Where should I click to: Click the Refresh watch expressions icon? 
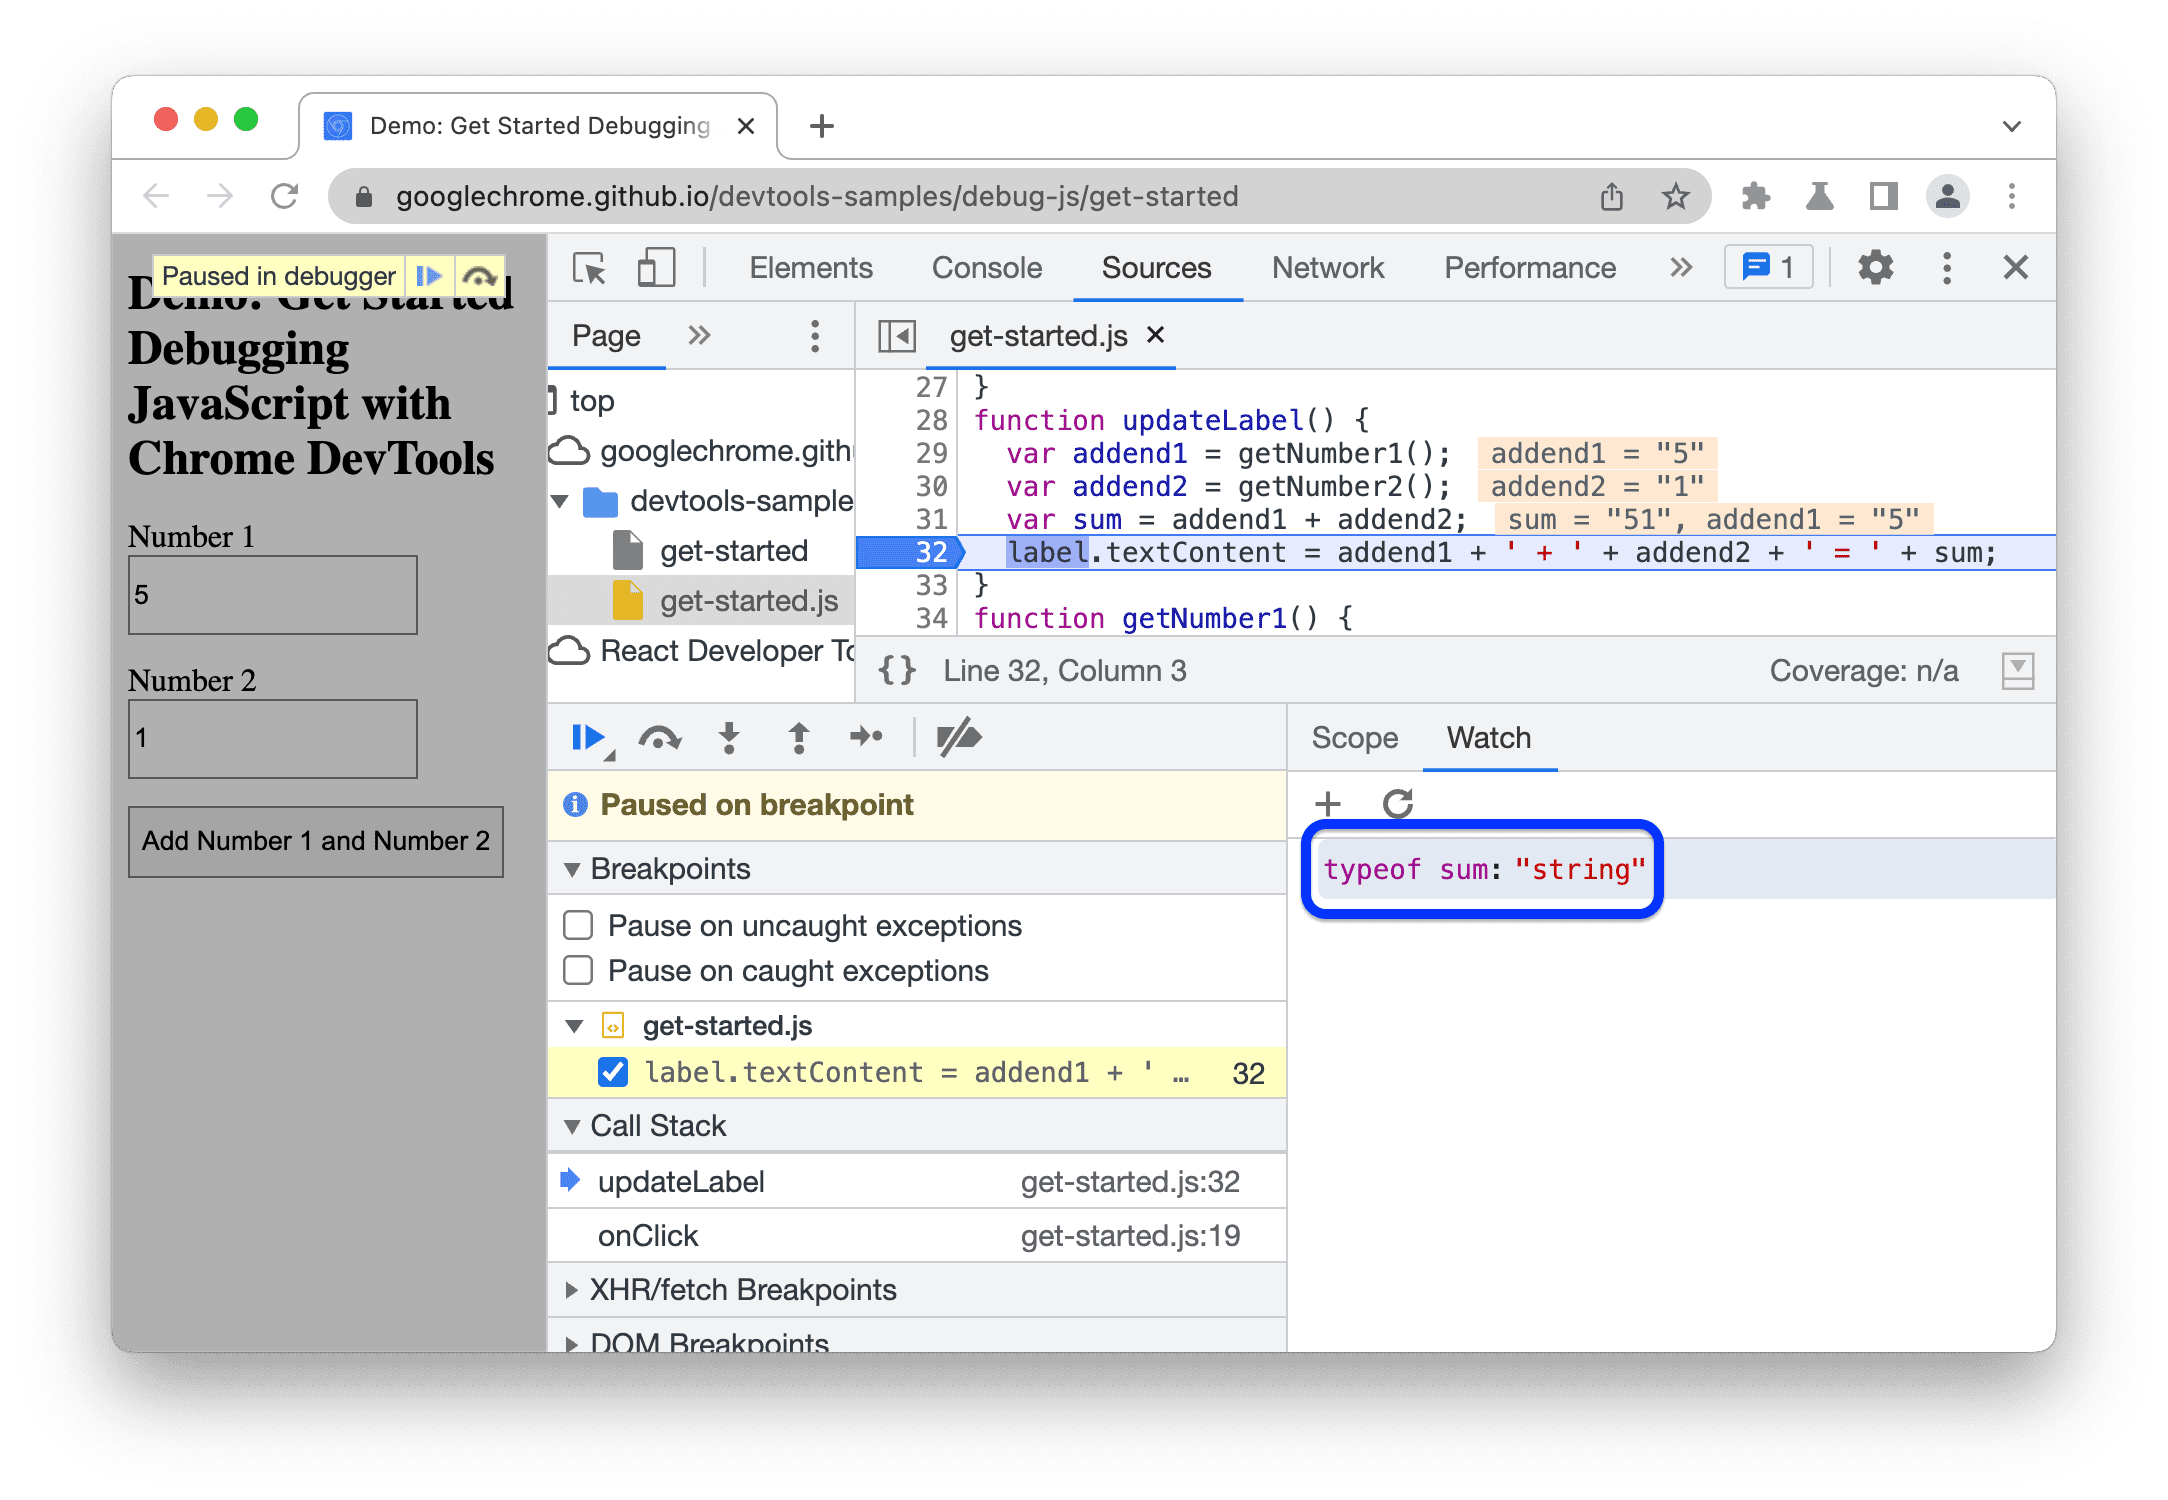click(1399, 804)
